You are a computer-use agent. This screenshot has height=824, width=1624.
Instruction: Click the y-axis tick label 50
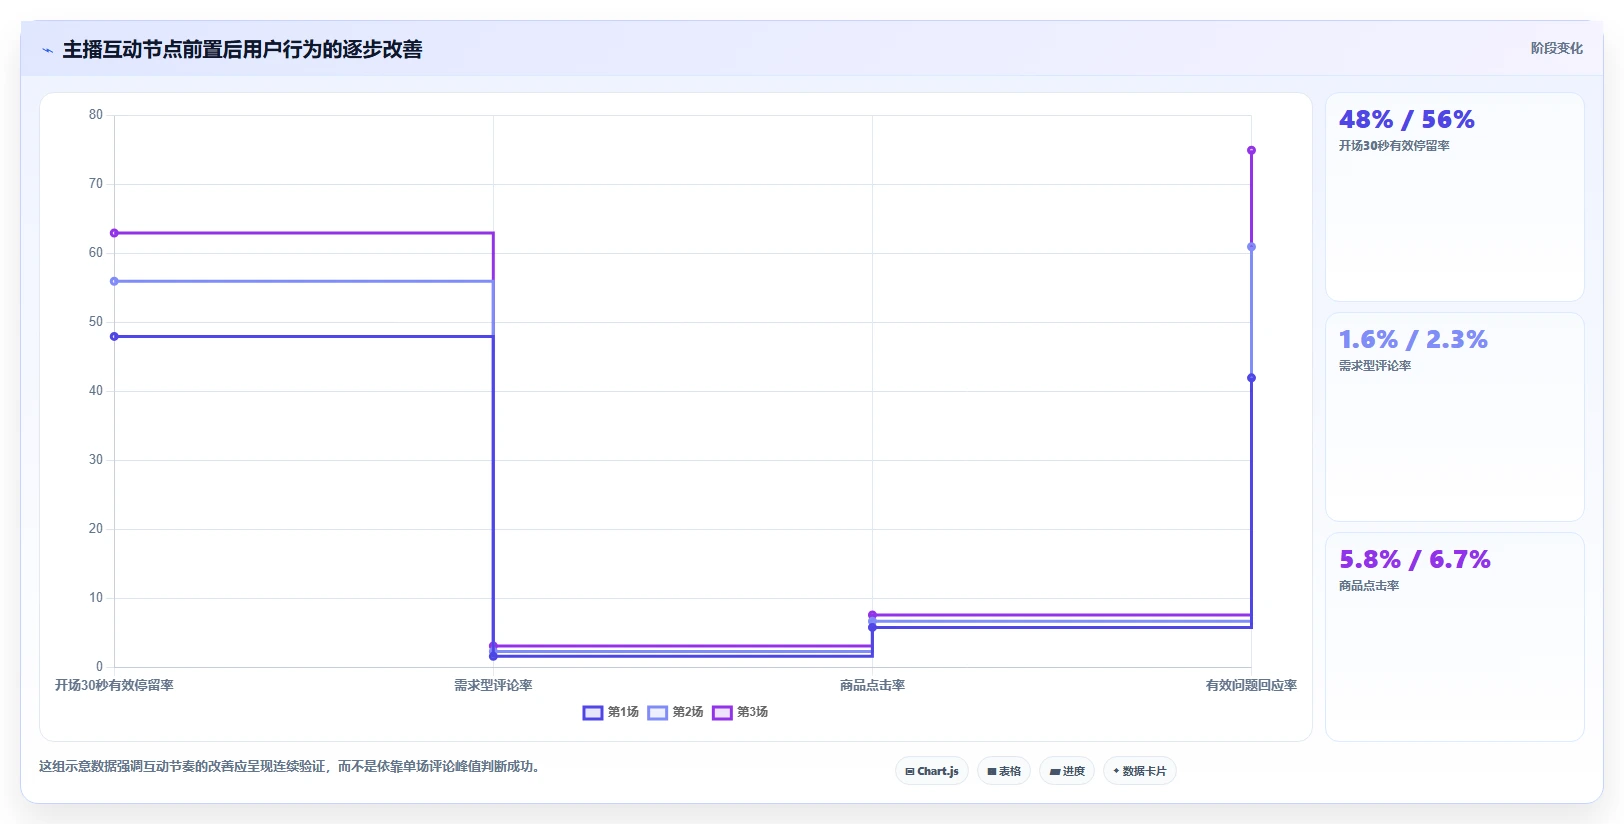tap(96, 322)
